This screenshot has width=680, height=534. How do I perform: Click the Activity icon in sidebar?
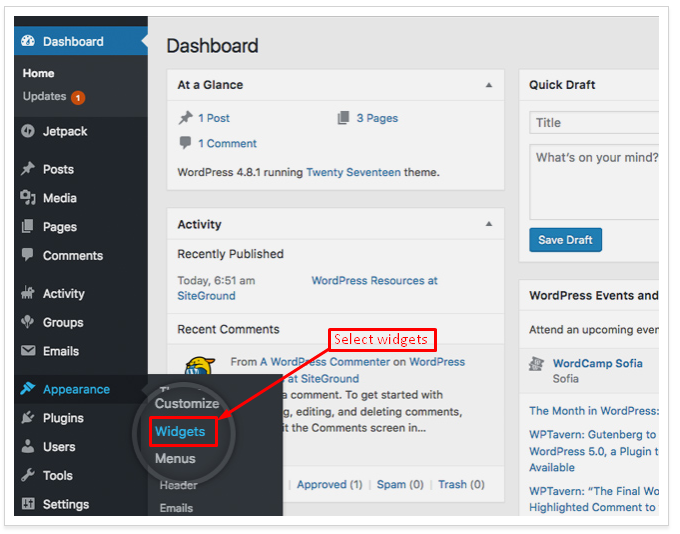(28, 293)
